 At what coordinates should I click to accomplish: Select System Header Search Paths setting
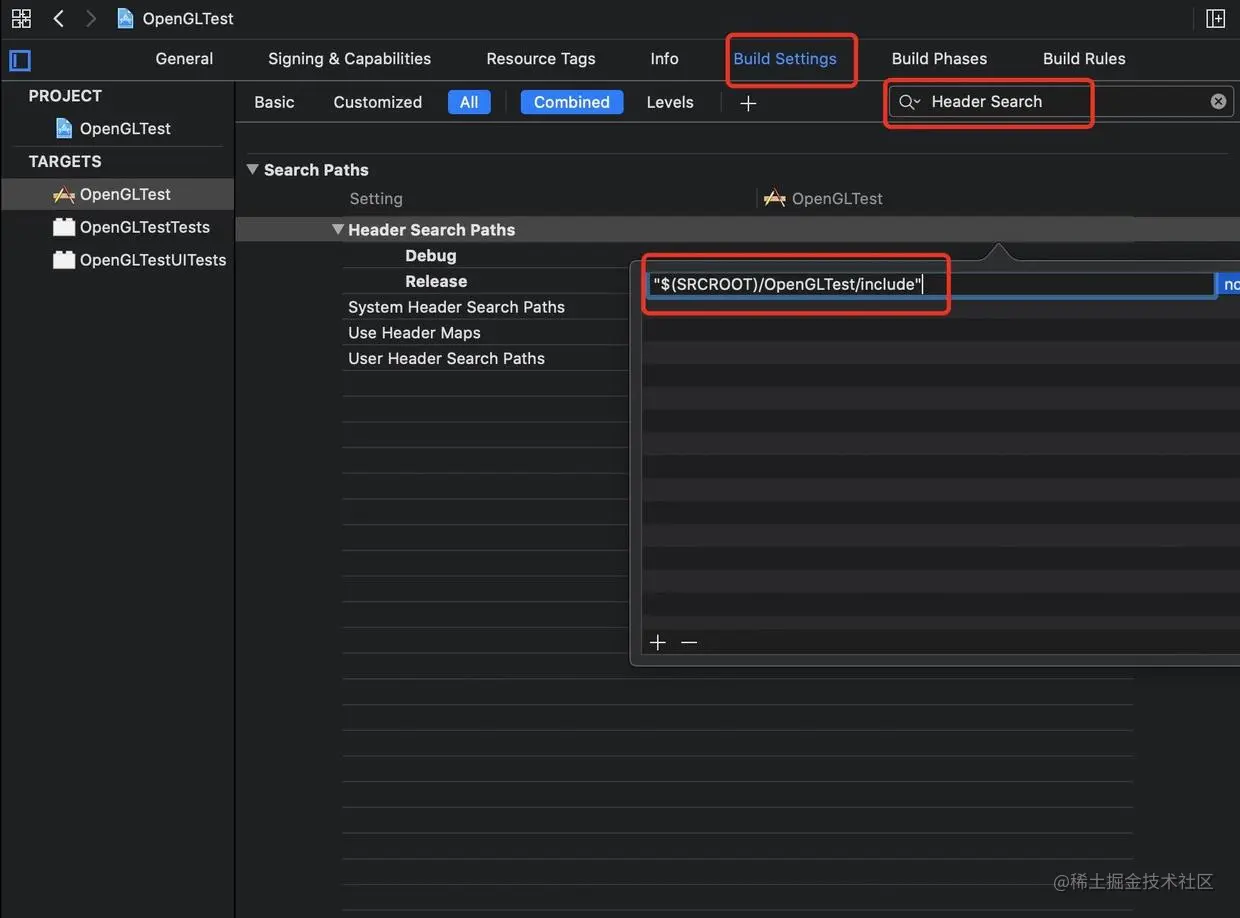coord(456,307)
